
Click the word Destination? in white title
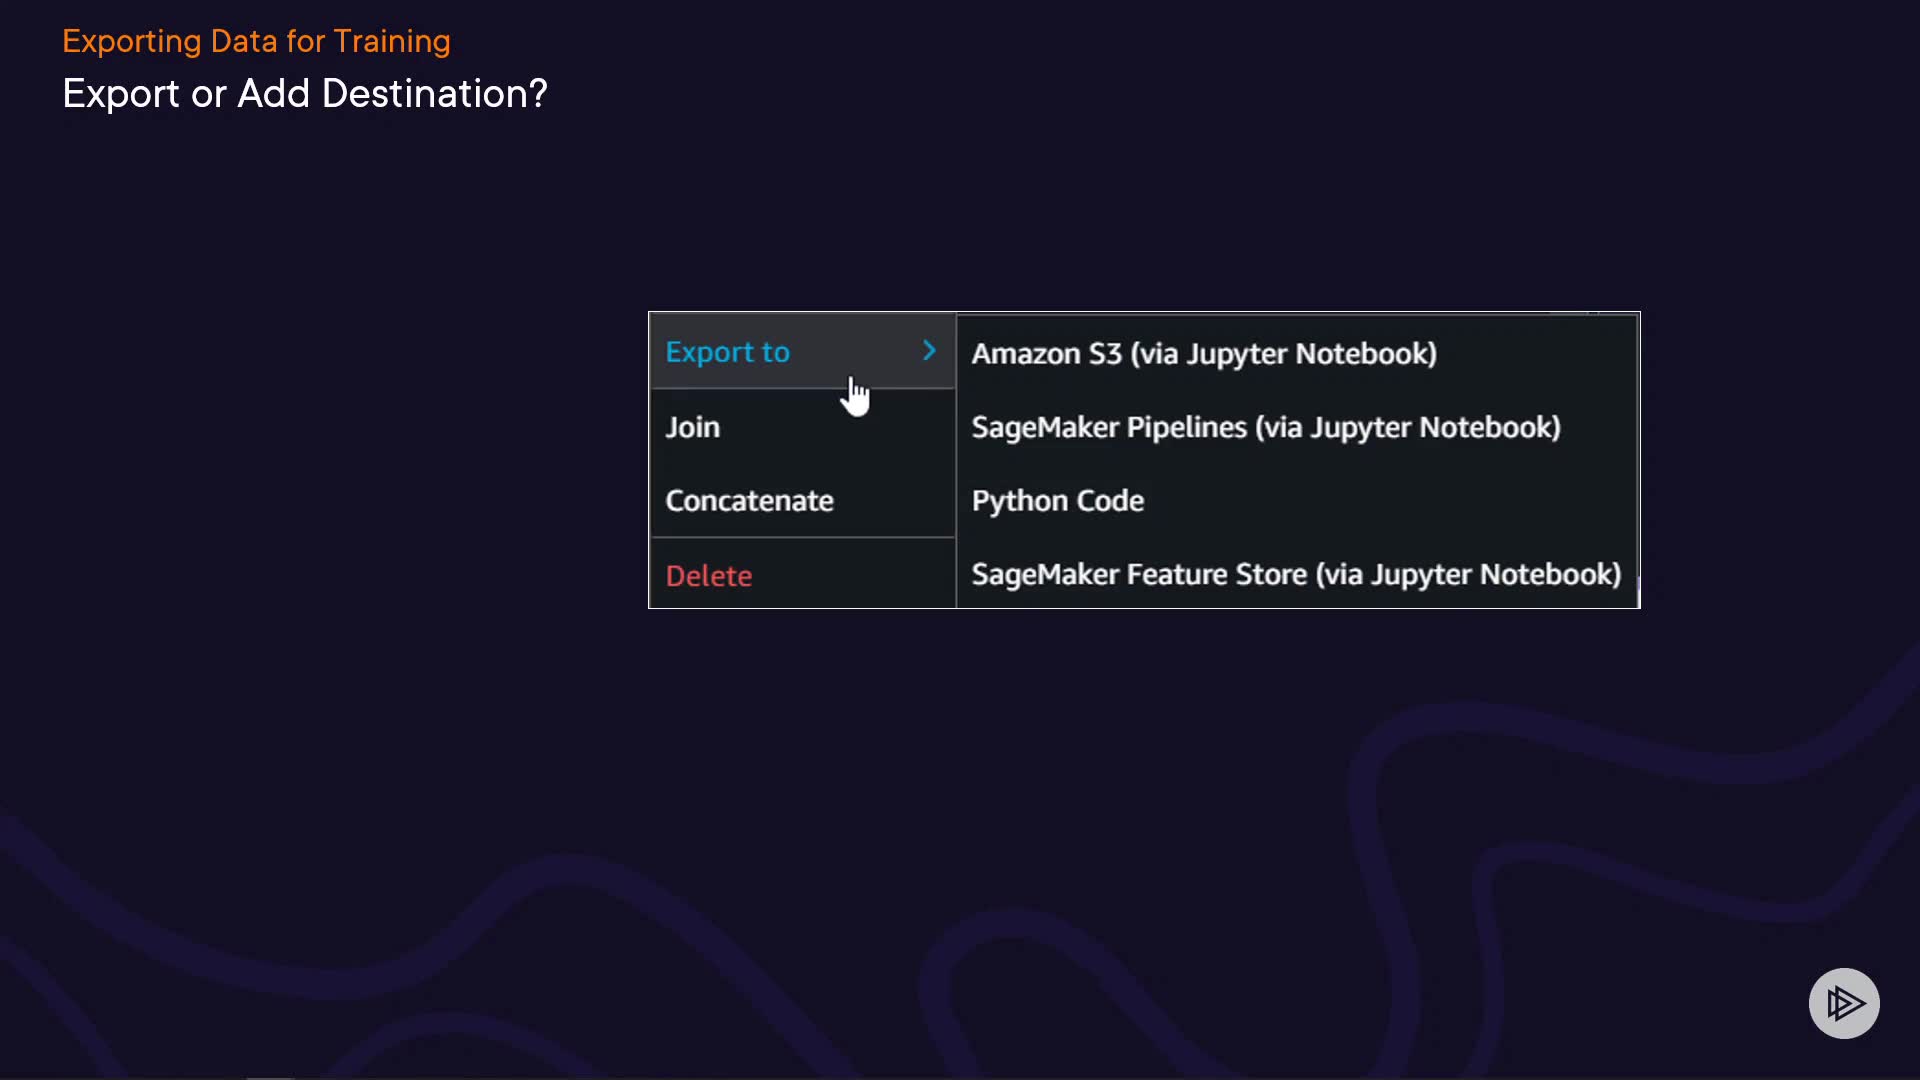pyautogui.click(x=434, y=94)
